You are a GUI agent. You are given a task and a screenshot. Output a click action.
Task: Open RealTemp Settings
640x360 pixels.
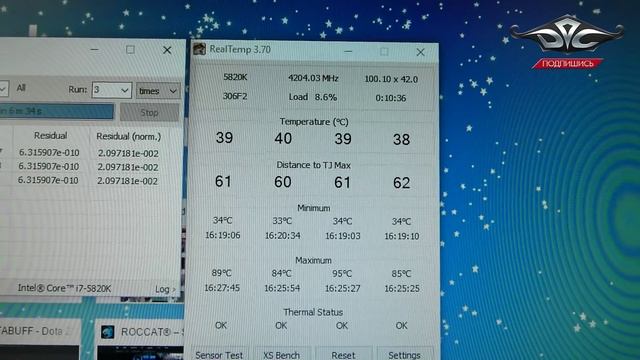(404, 355)
